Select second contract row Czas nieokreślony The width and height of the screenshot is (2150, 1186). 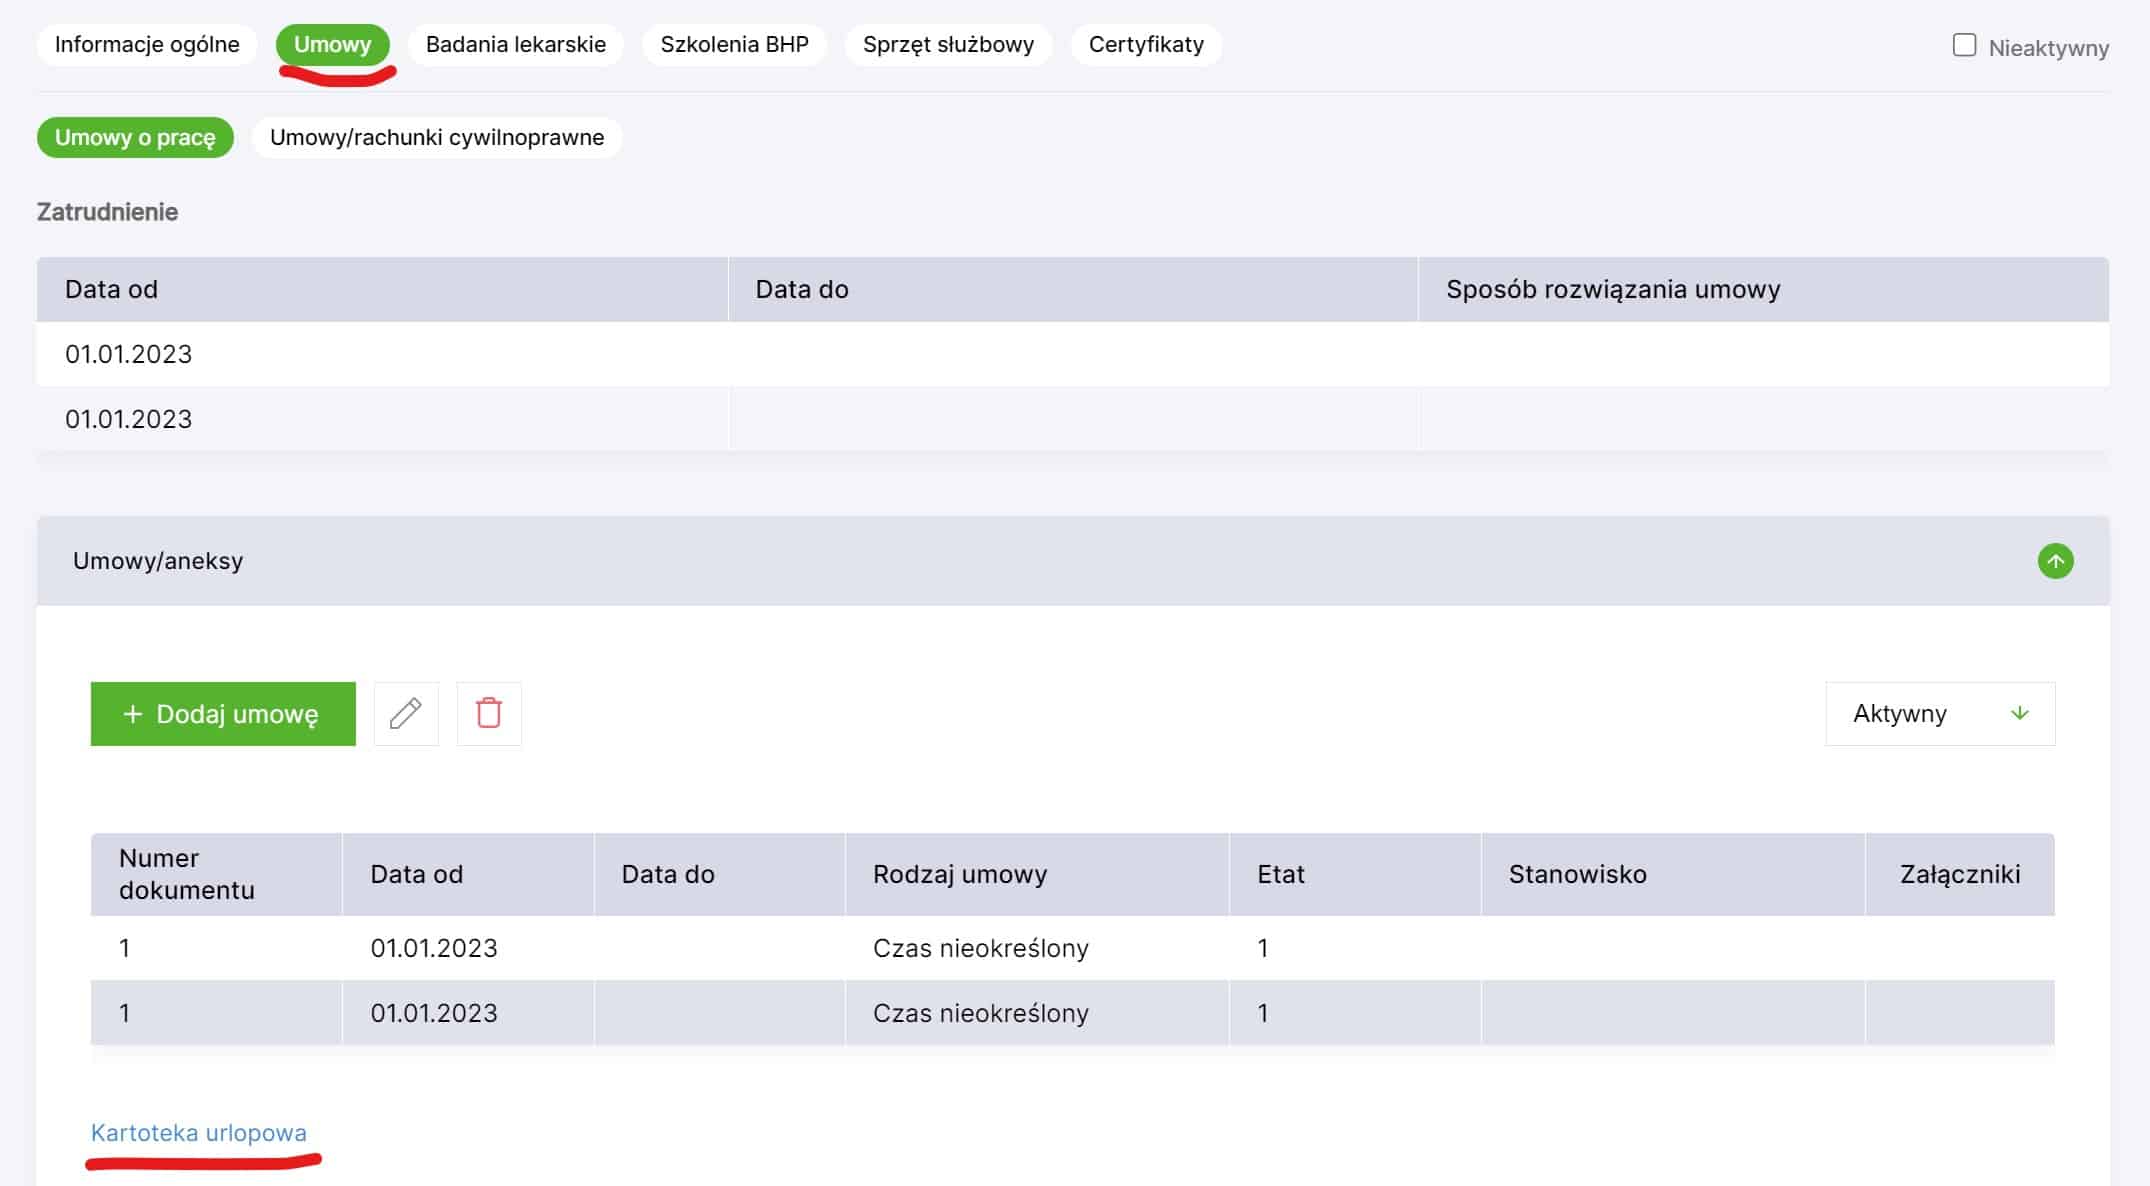tap(1073, 1013)
